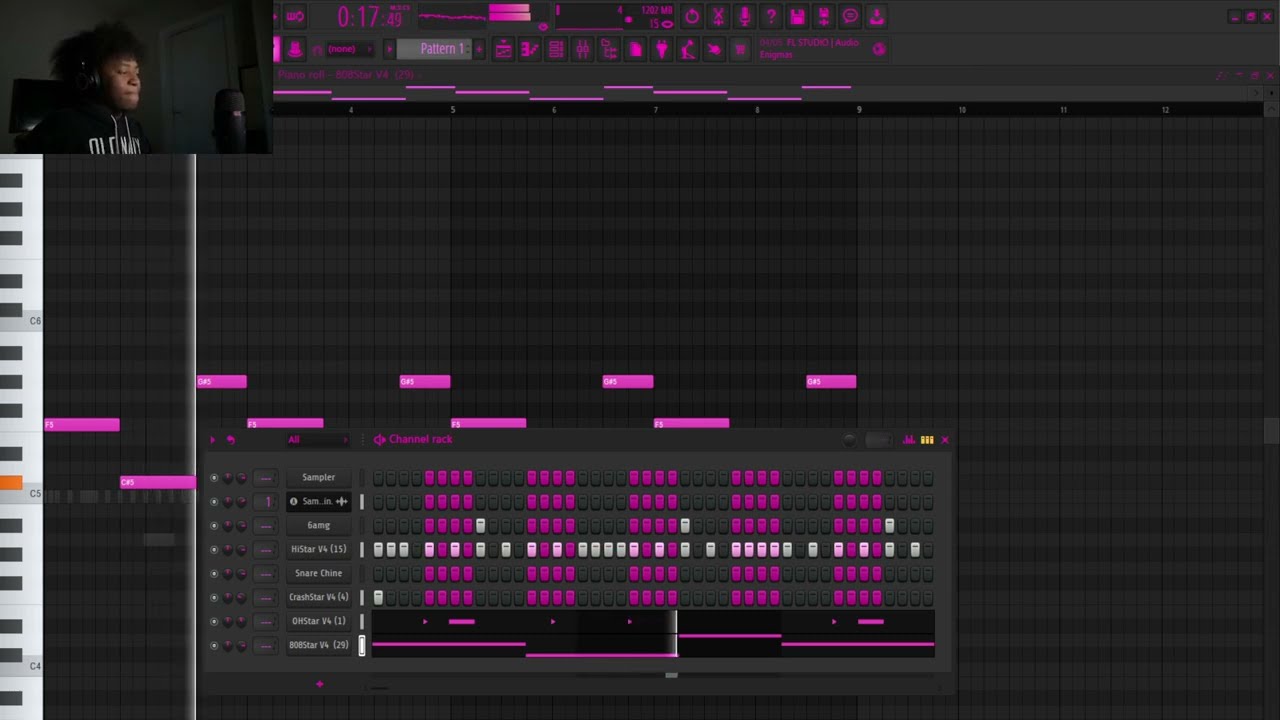Screen dimensions: 1280x720
Task: Click the export download icon
Action: [876, 17]
